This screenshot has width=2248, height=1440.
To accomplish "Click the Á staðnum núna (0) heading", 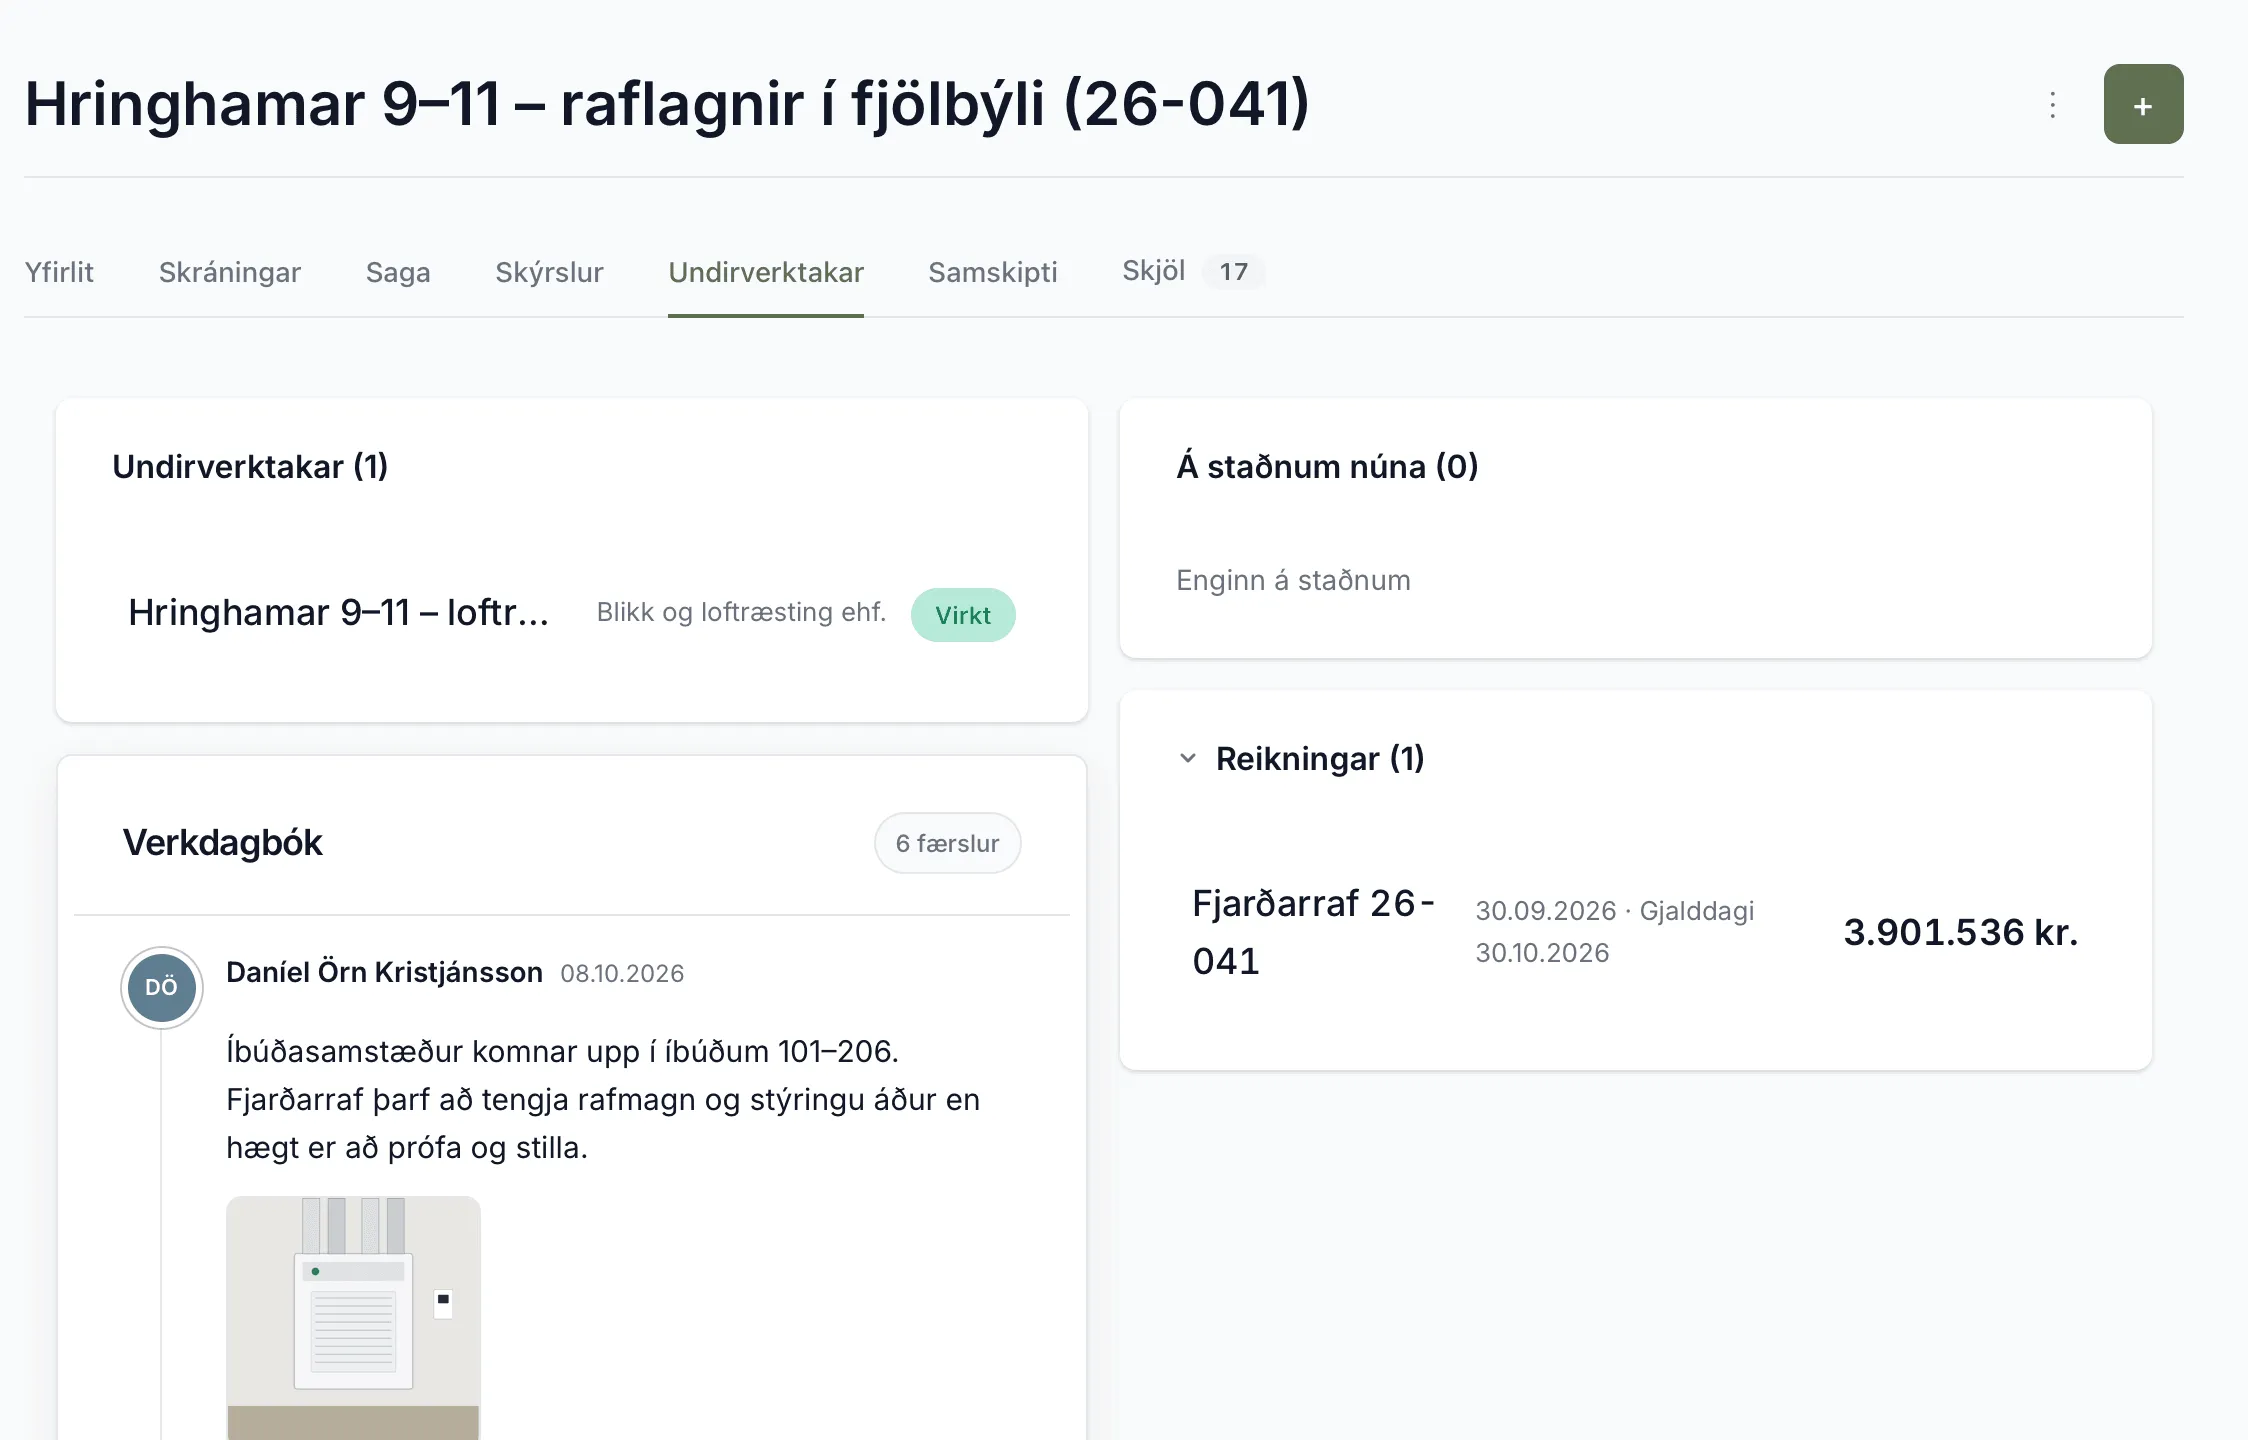I will point(1327,467).
